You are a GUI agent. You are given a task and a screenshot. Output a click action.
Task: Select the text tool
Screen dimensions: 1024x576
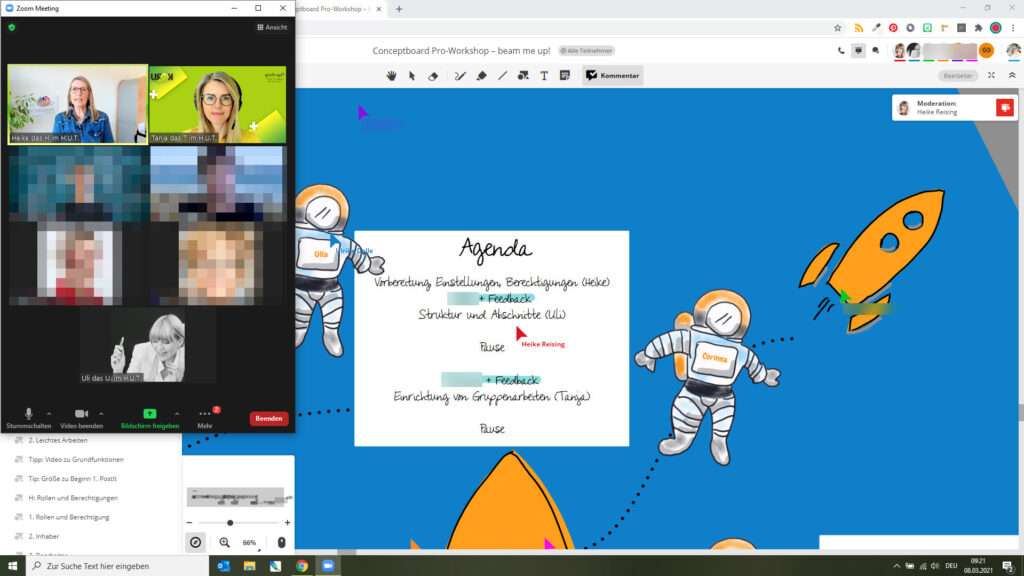544,76
